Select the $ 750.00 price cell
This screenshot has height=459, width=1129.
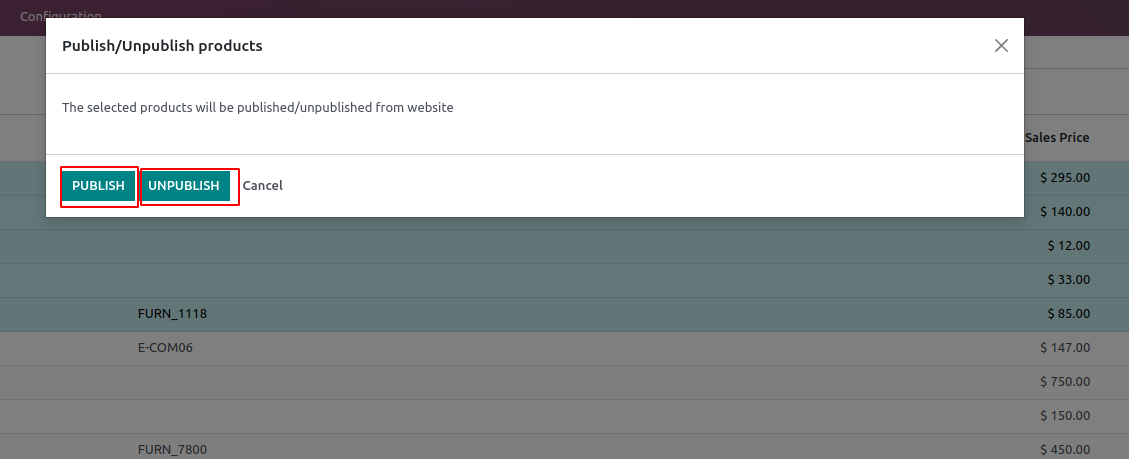pos(1065,382)
